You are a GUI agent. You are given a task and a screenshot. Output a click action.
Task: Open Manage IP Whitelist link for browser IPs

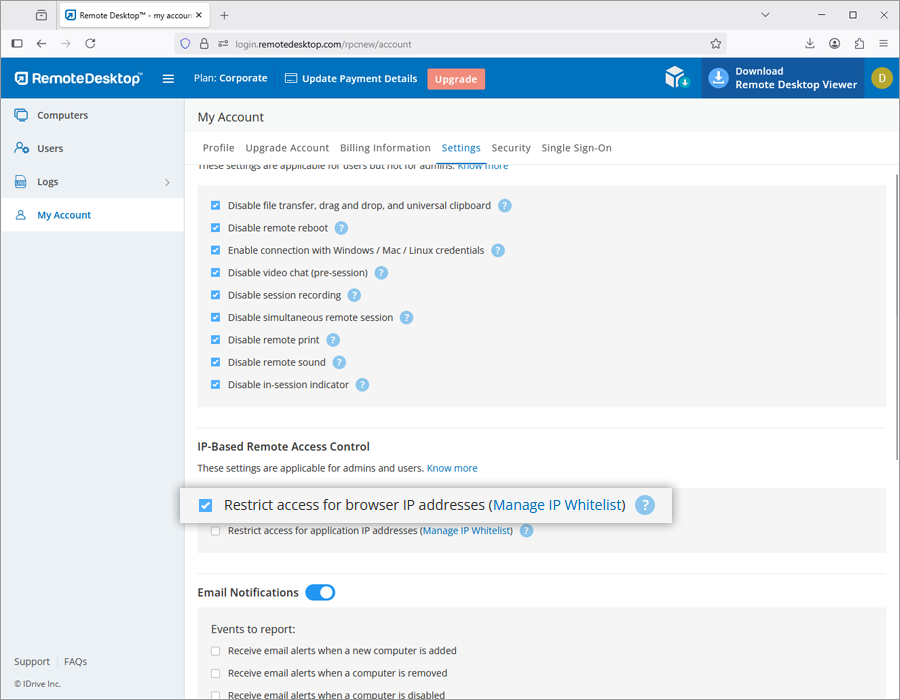tap(558, 505)
